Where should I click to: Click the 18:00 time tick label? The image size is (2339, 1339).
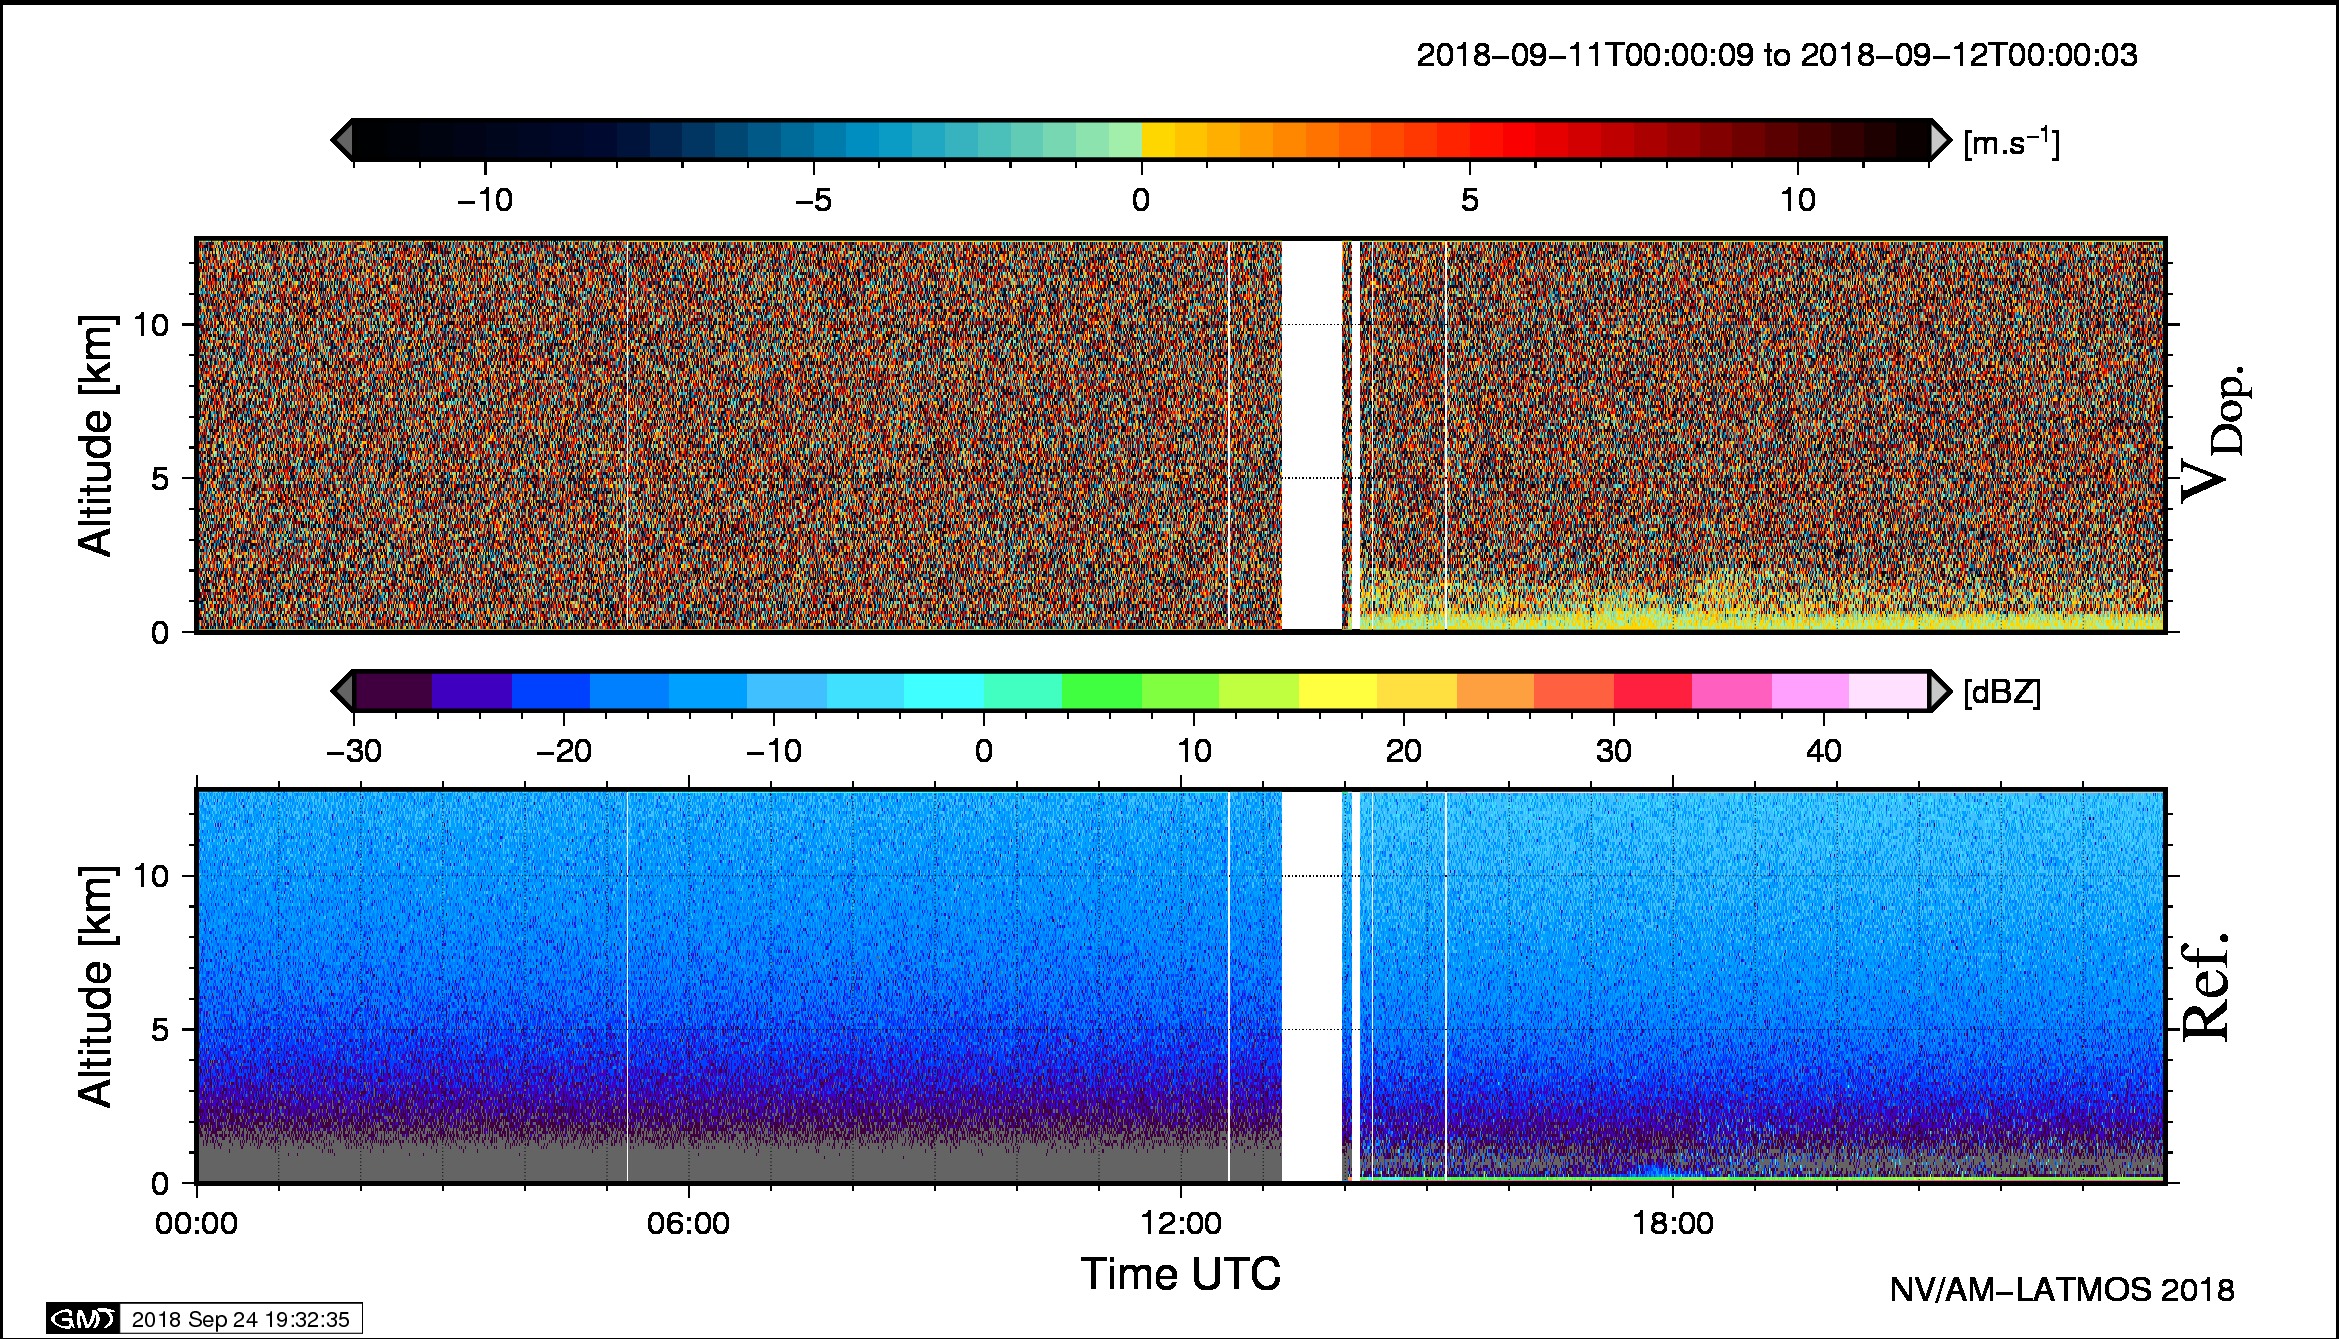click(1673, 1223)
